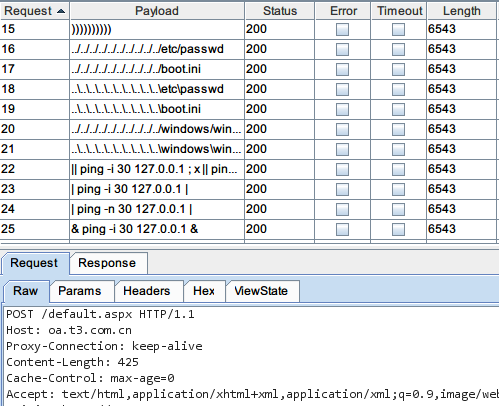
Task: Tick the Error checkbox for request 19
Action: (342, 109)
